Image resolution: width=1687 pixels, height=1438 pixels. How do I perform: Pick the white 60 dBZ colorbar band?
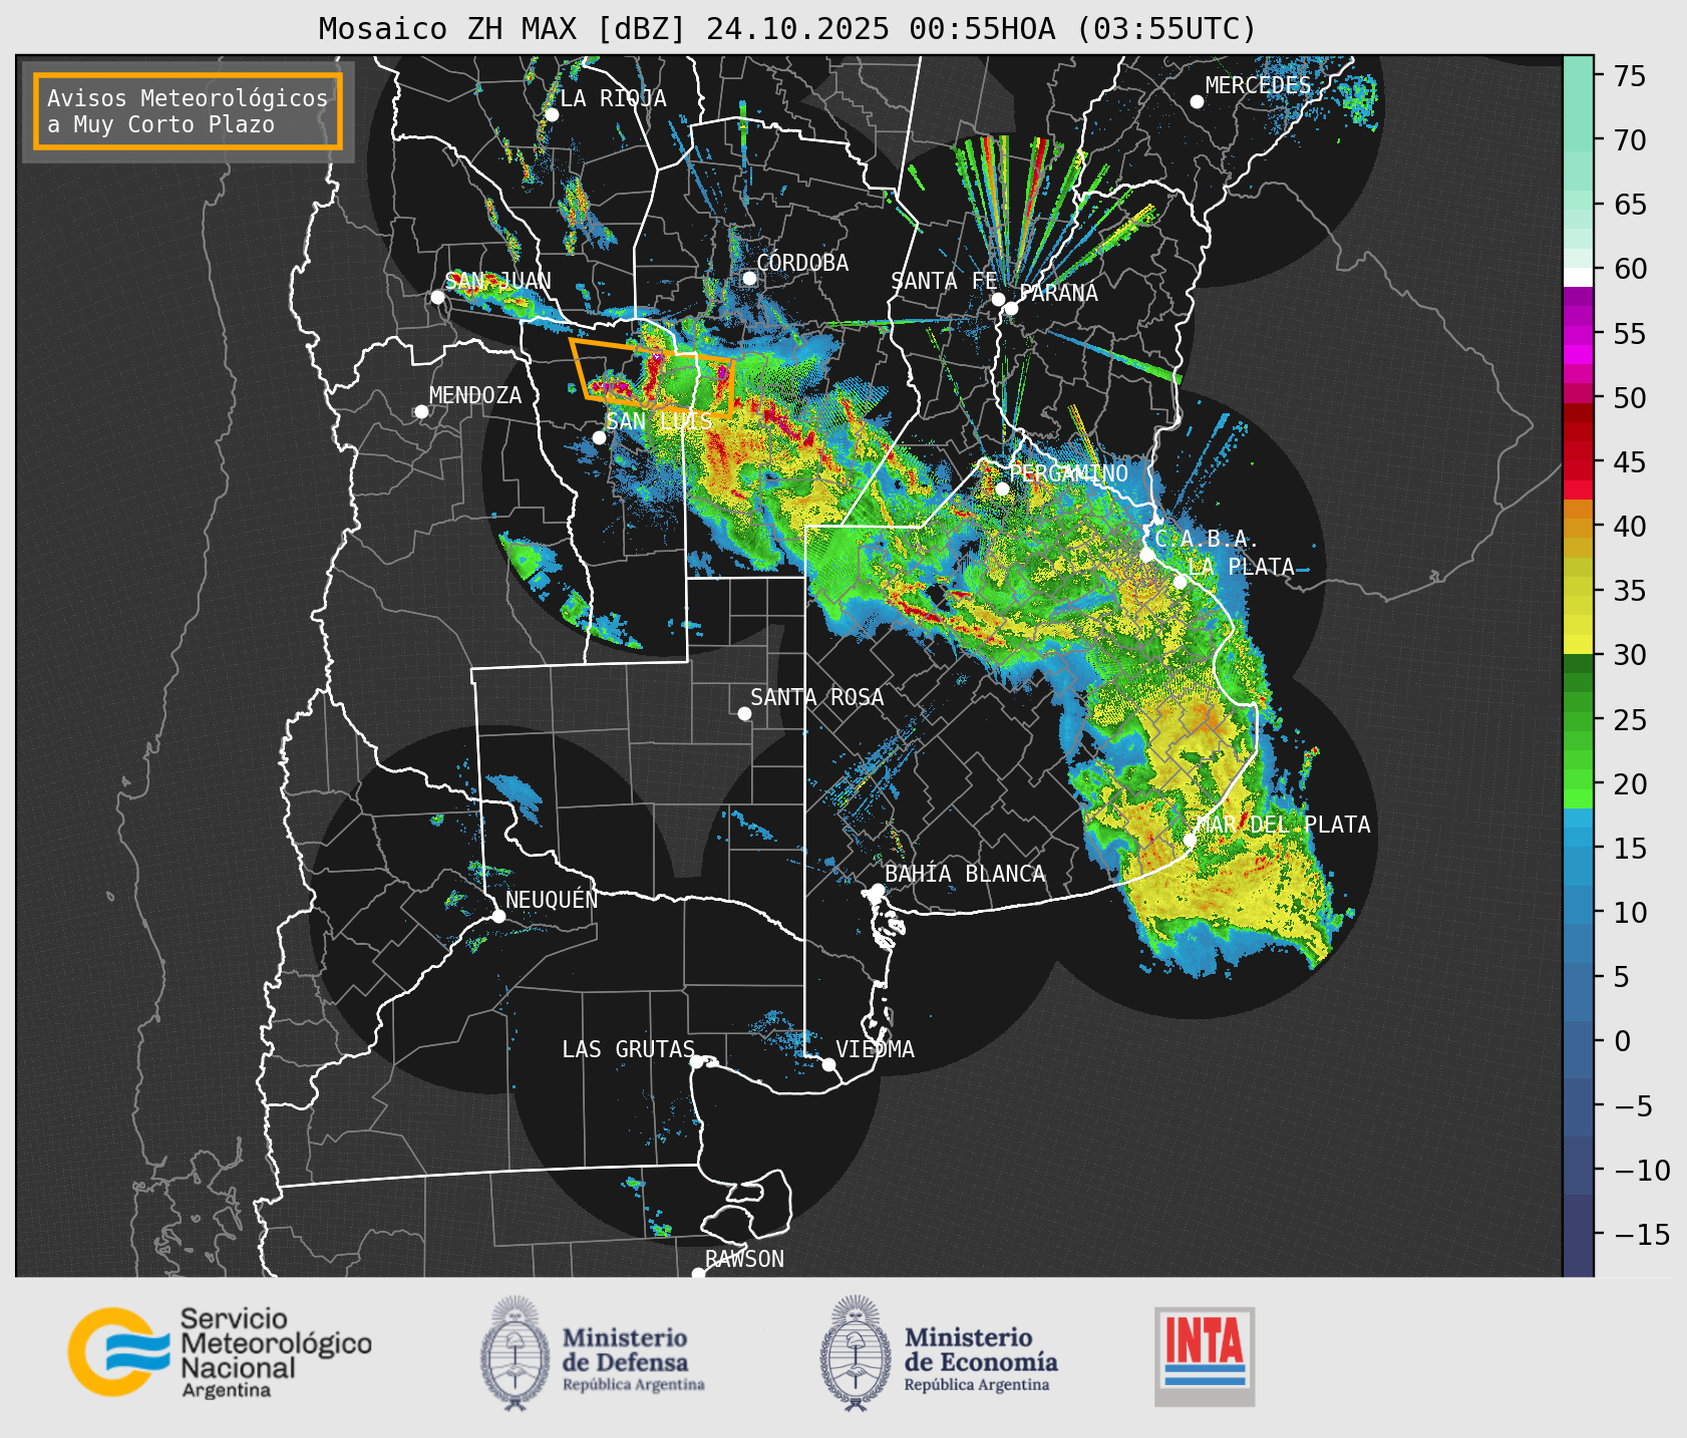click(1577, 275)
